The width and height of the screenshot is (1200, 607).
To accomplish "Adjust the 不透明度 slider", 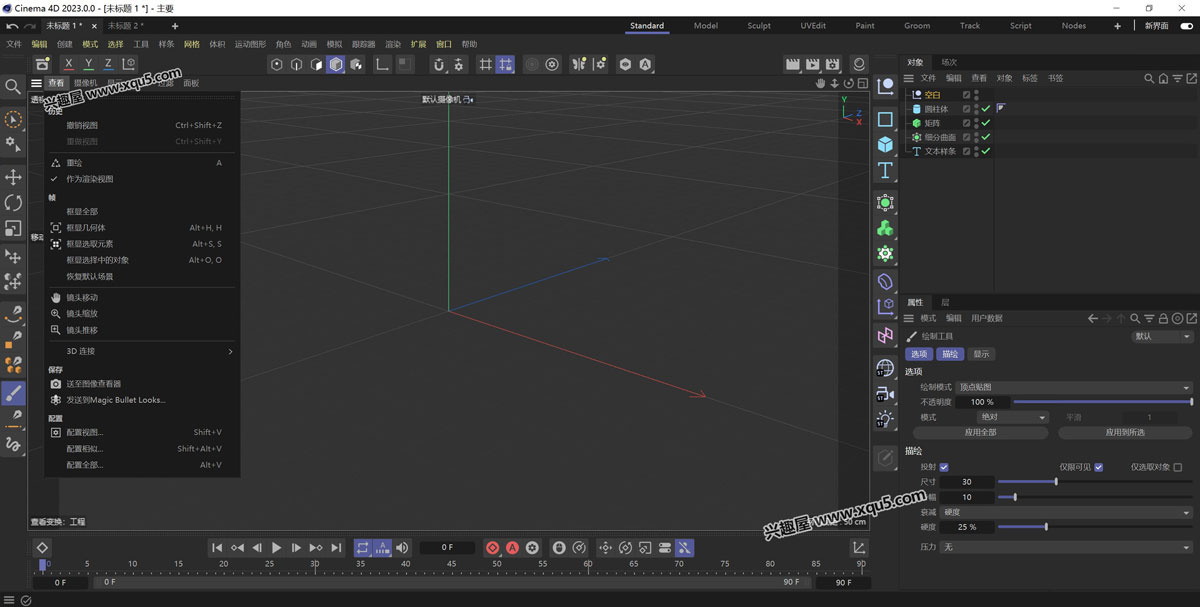I will click(1103, 402).
